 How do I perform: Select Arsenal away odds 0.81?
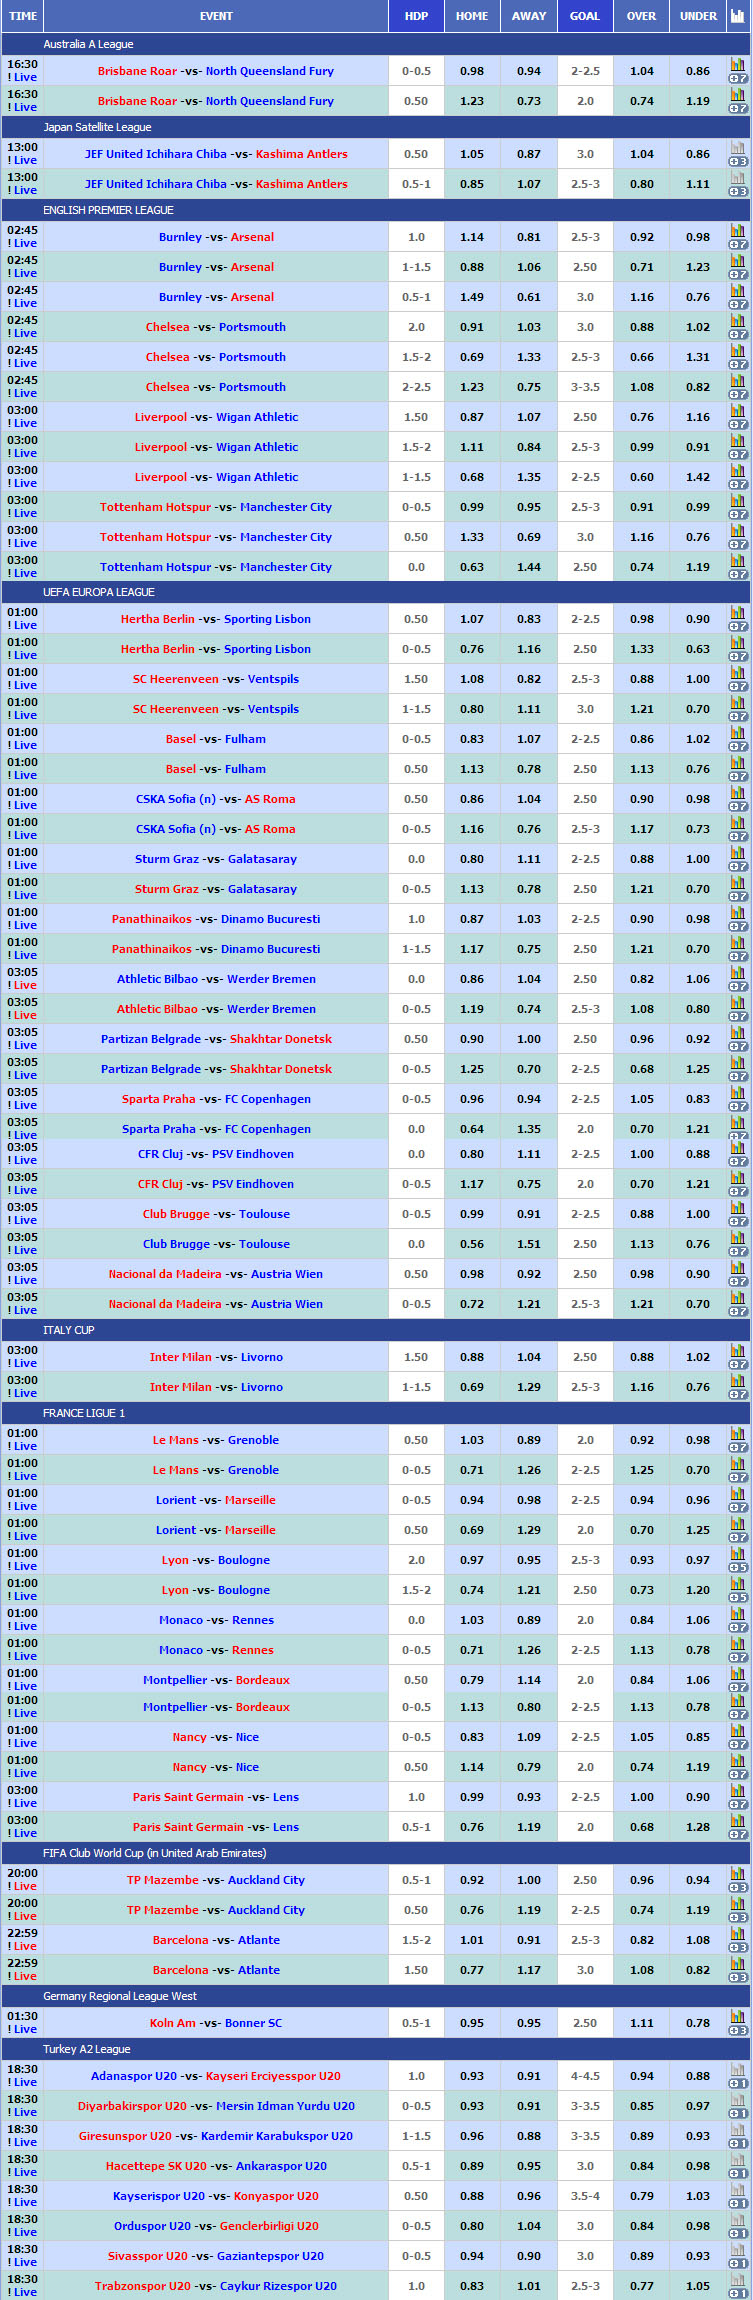[529, 237]
